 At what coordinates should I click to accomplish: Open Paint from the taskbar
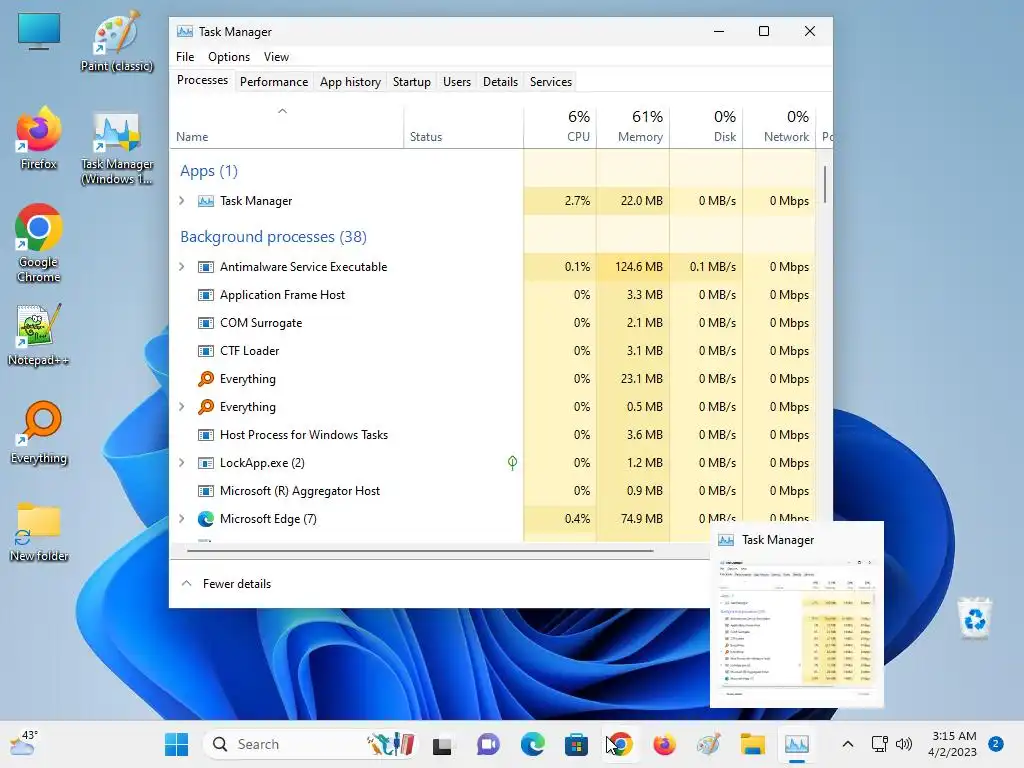(709, 744)
